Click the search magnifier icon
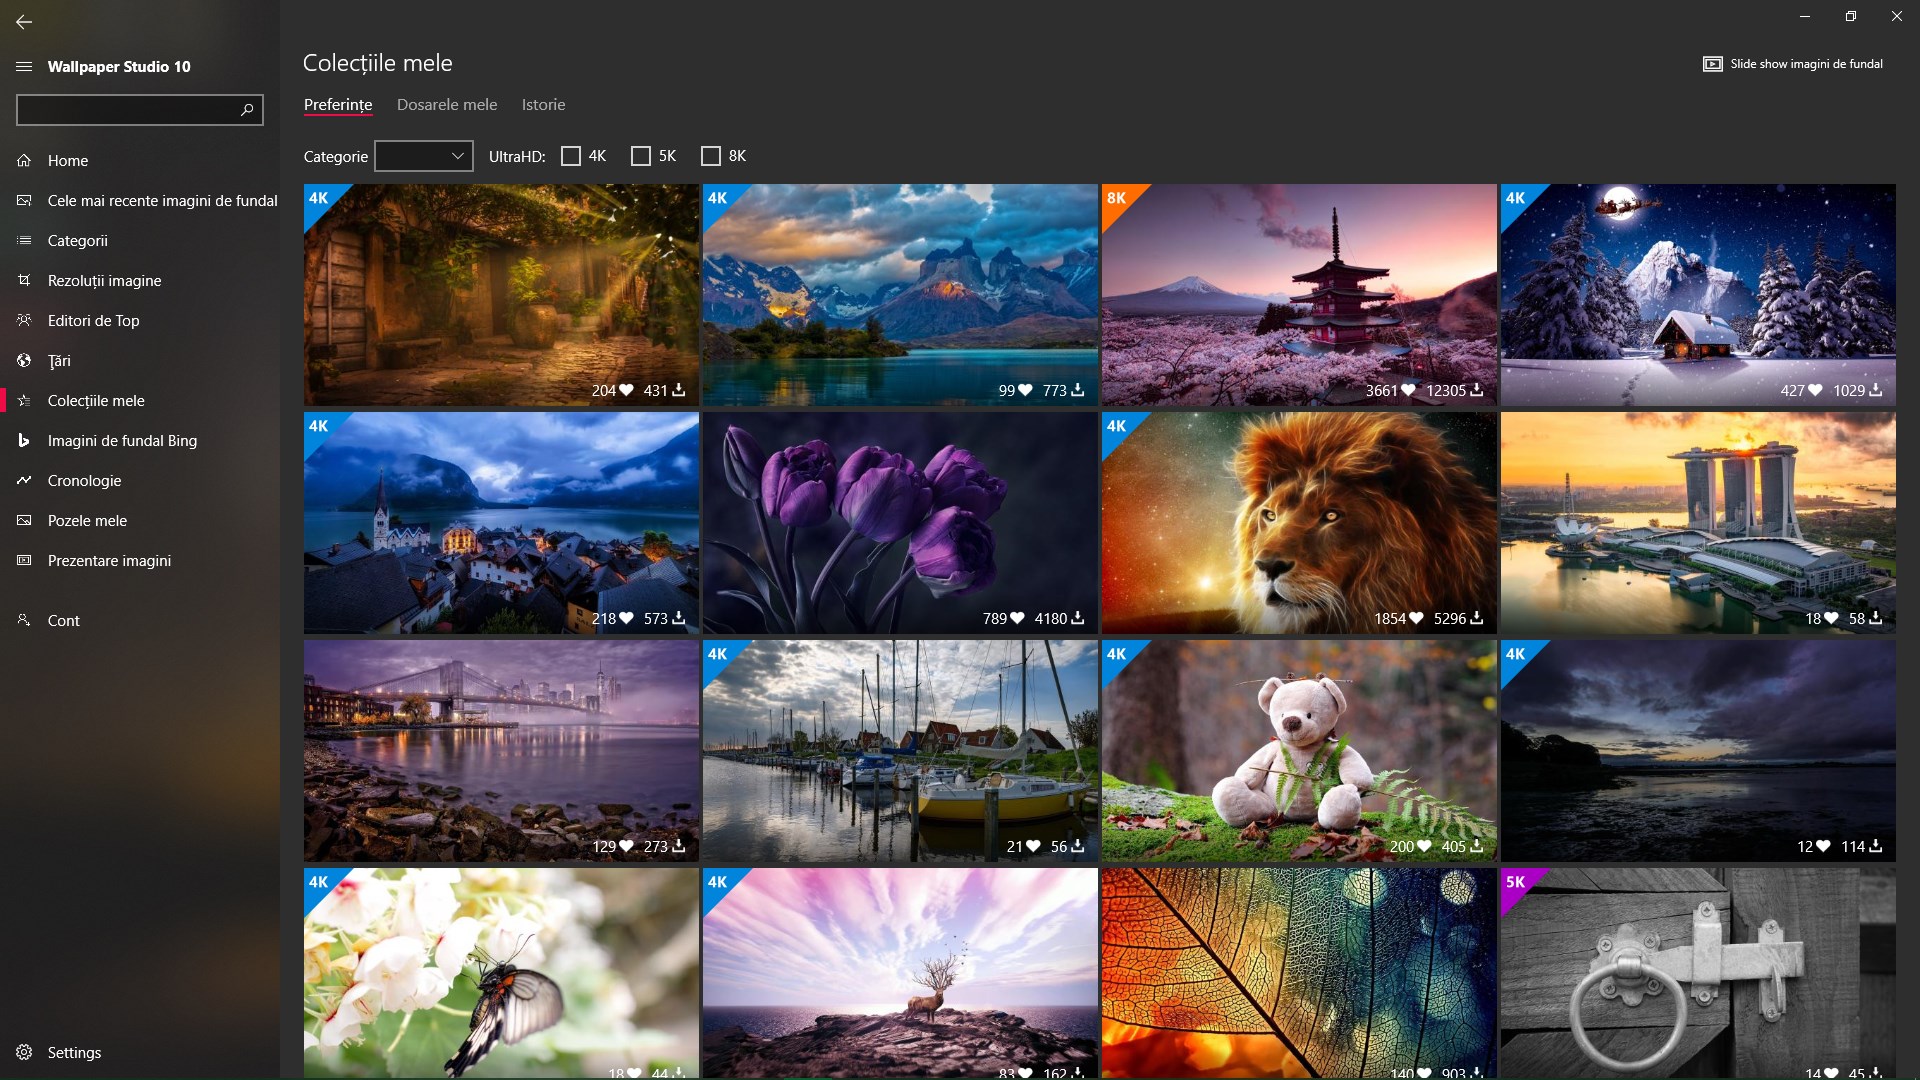This screenshot has height=1080, width=1920. (247, 109)
